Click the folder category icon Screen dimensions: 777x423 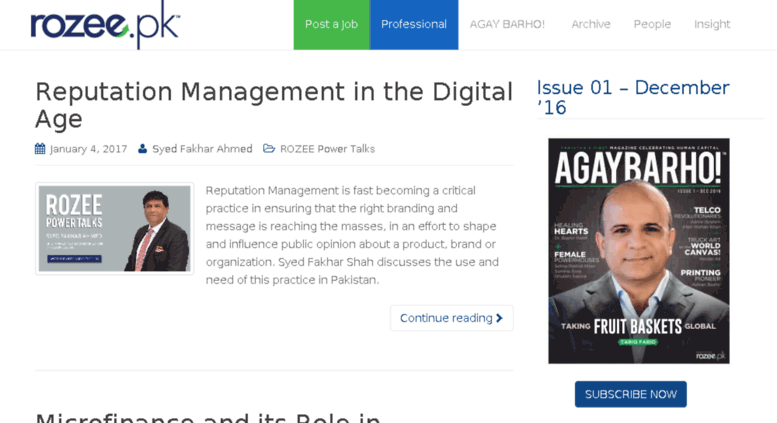click(x=269, y=149)
